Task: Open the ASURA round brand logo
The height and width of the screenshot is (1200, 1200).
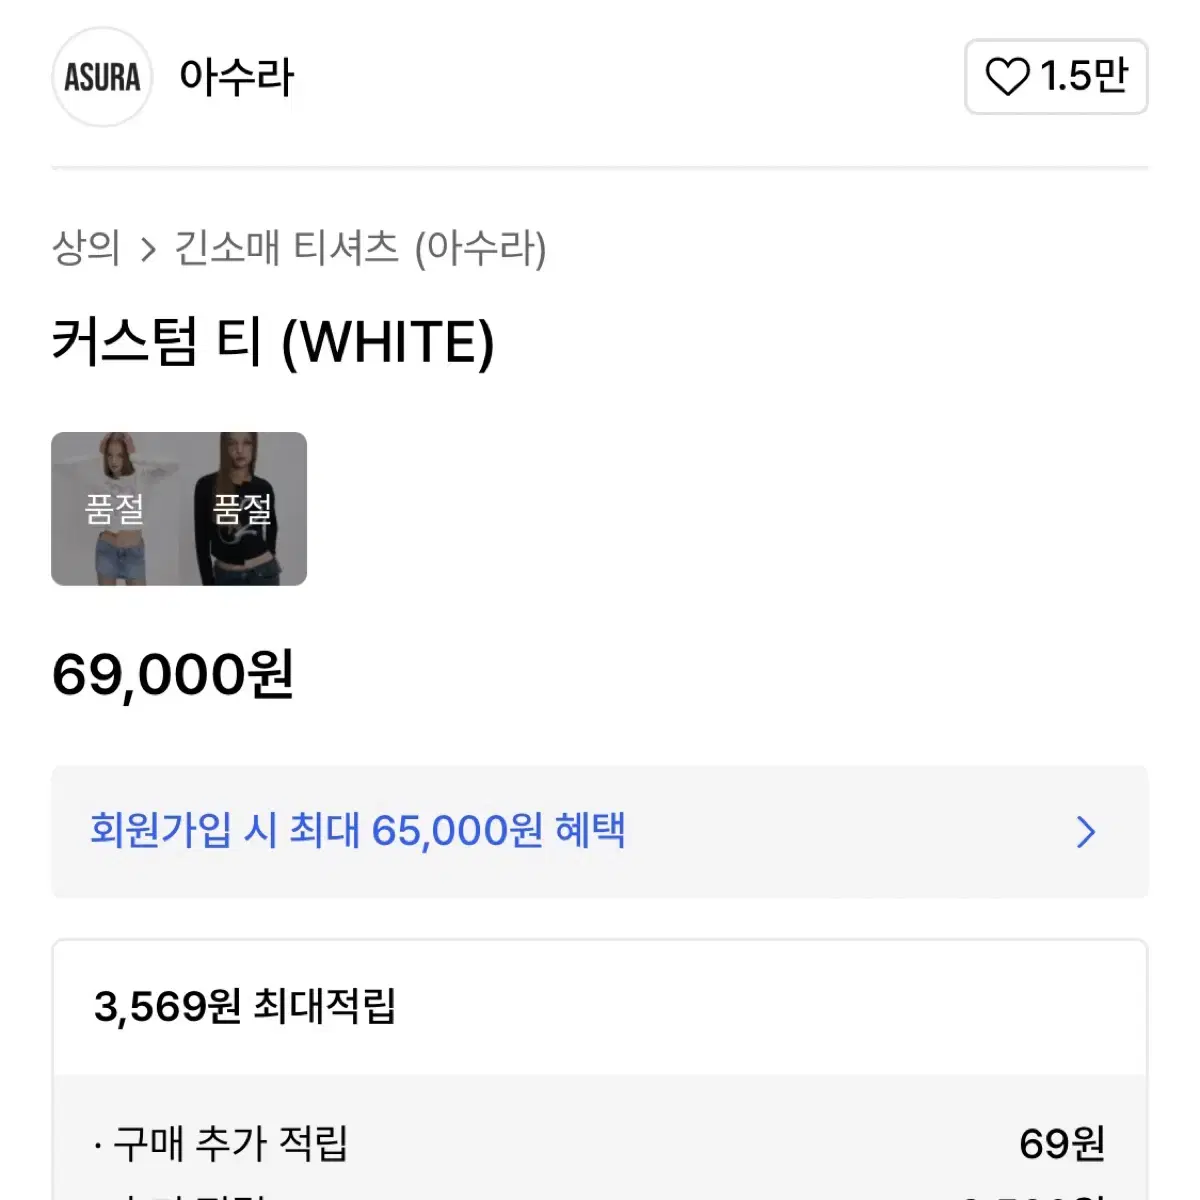Action: [x=102, y=77]
